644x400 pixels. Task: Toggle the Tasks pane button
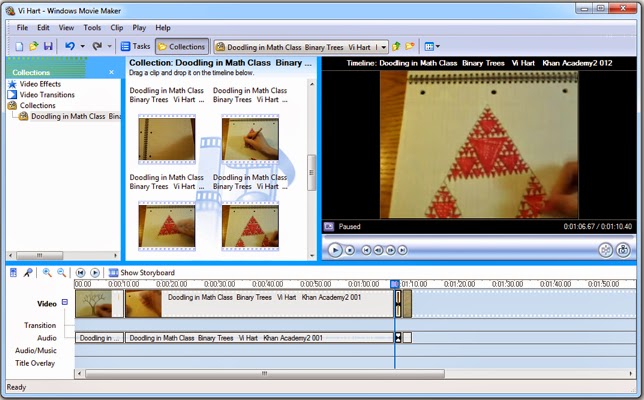click(136, 46)
